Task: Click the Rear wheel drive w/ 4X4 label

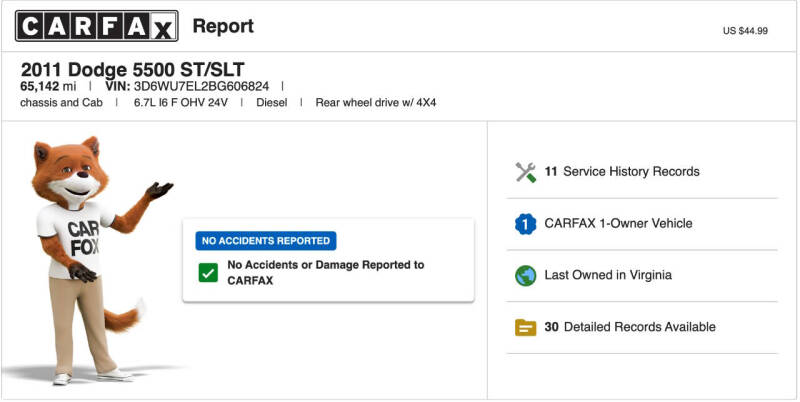Action: click(x=376, y=103)
